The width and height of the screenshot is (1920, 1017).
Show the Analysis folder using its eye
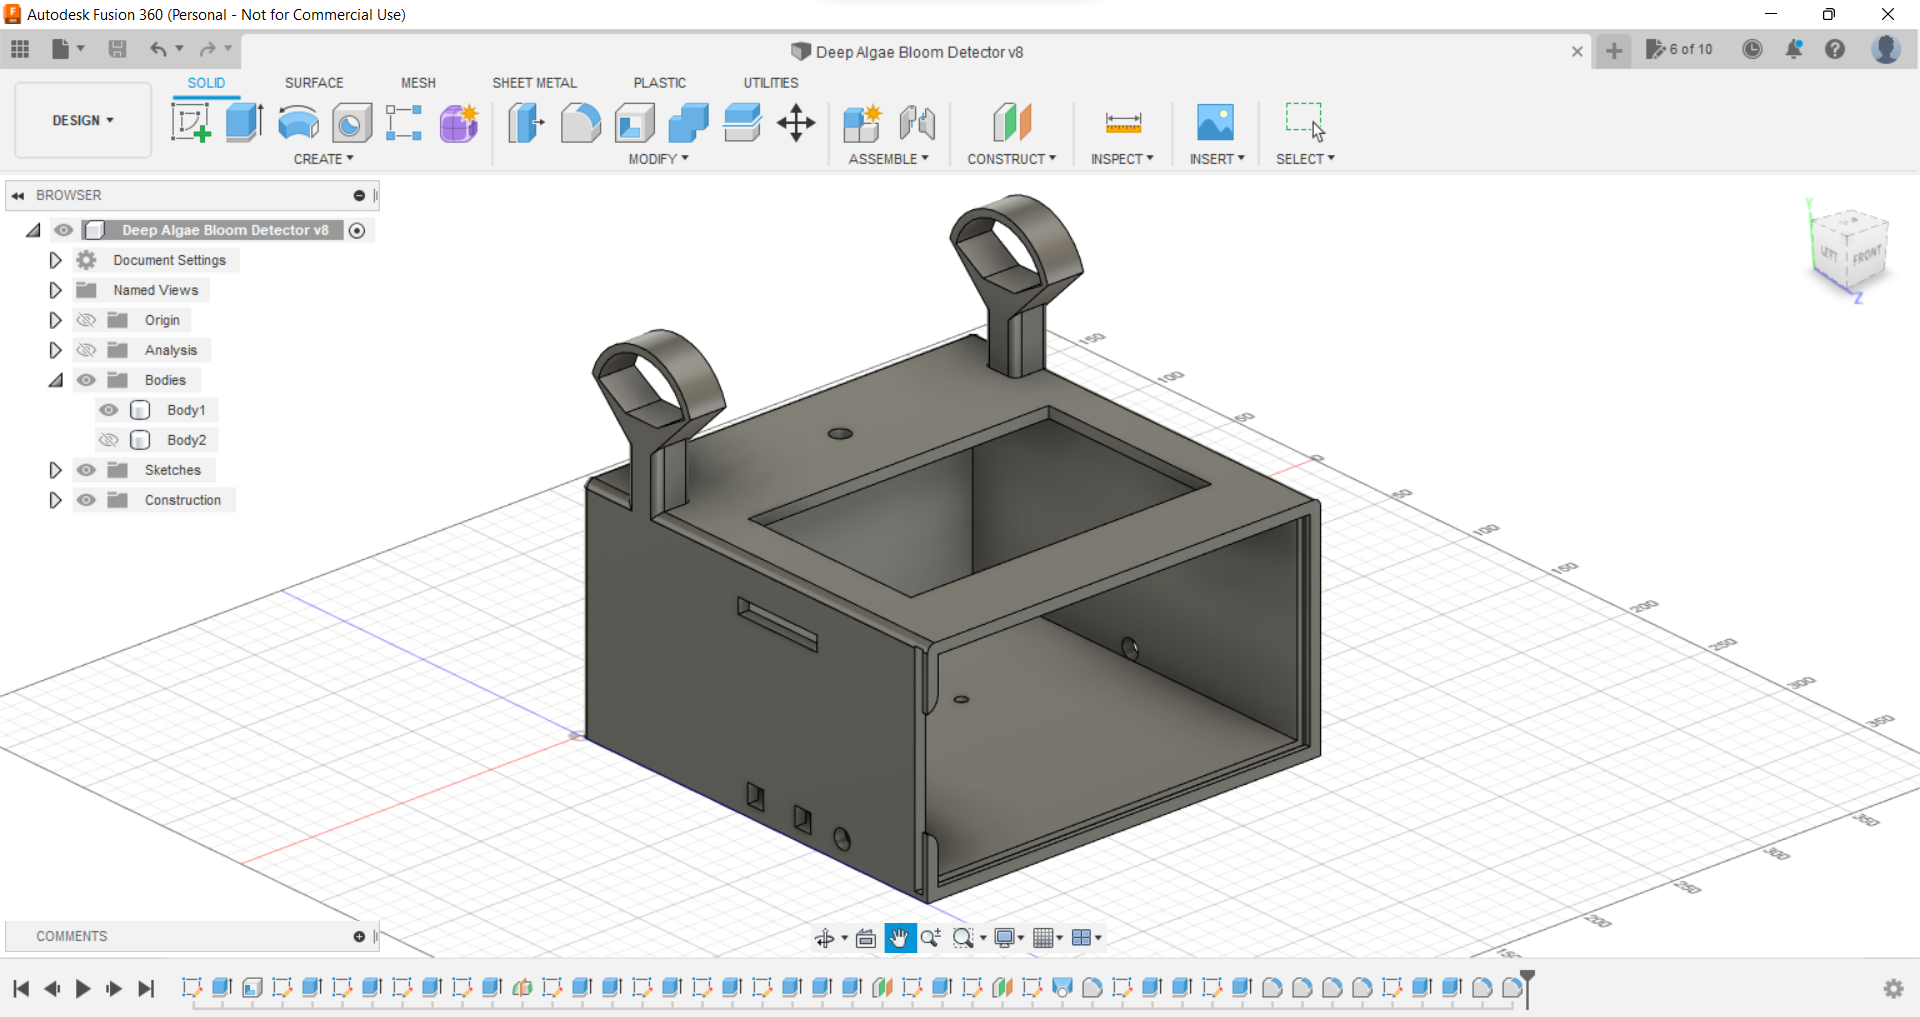[87, 350]
